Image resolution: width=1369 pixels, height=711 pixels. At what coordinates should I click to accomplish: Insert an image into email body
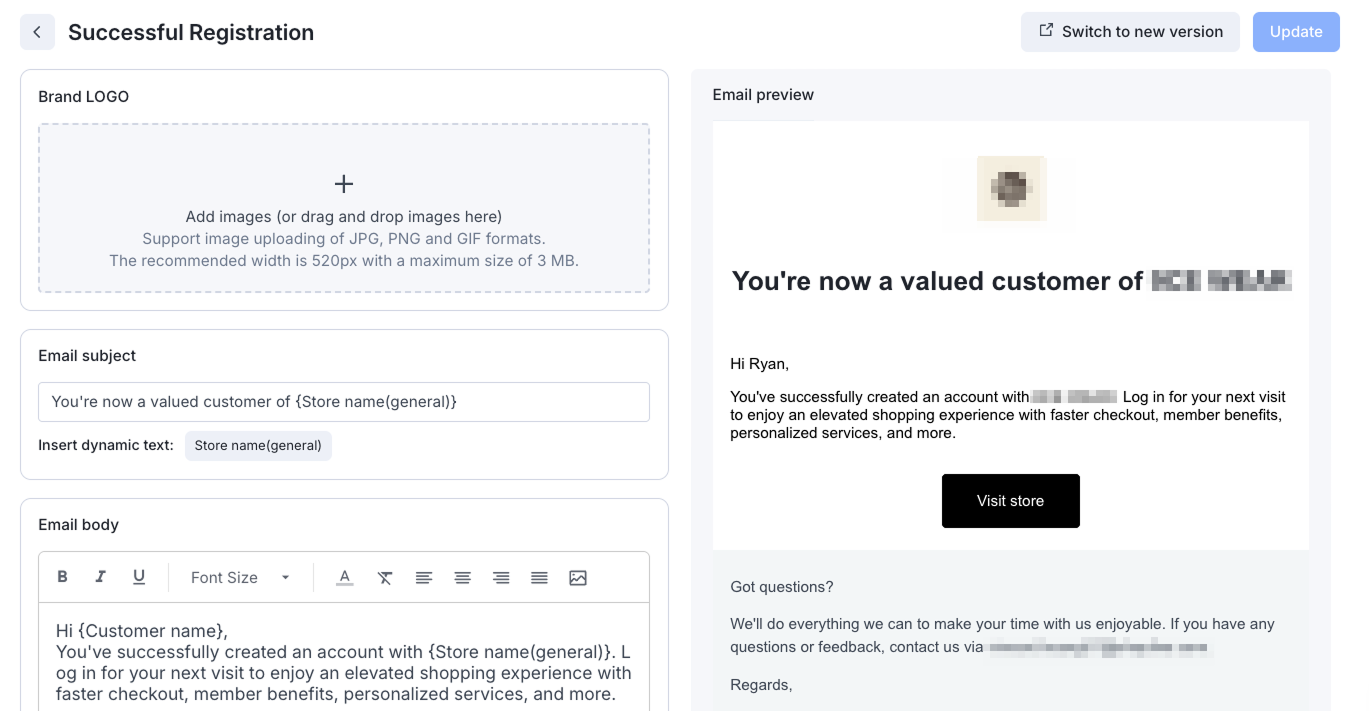point(578,577)
